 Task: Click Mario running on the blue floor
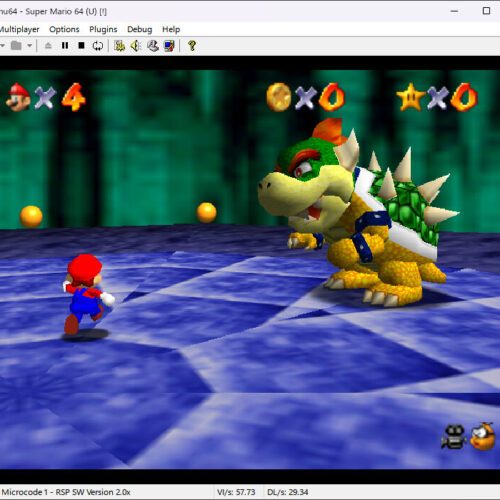(87, 294)
